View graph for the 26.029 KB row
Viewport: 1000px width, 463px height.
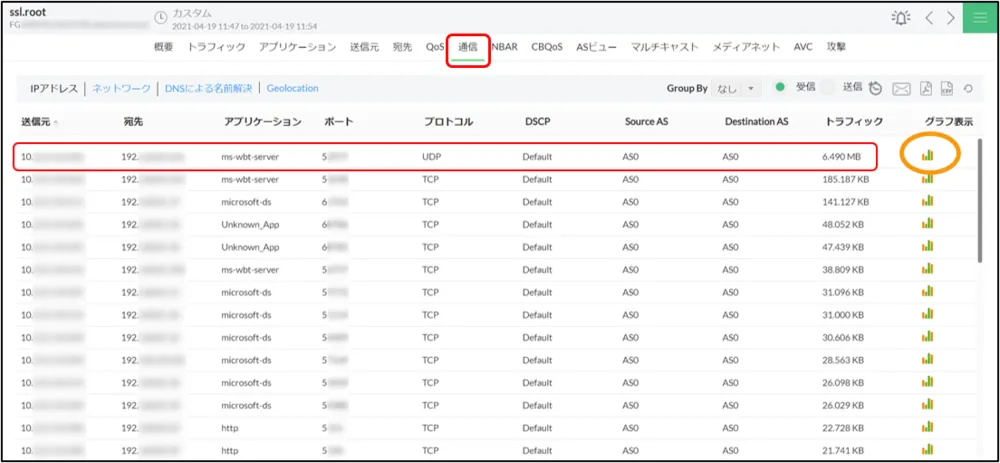(927, 406)
